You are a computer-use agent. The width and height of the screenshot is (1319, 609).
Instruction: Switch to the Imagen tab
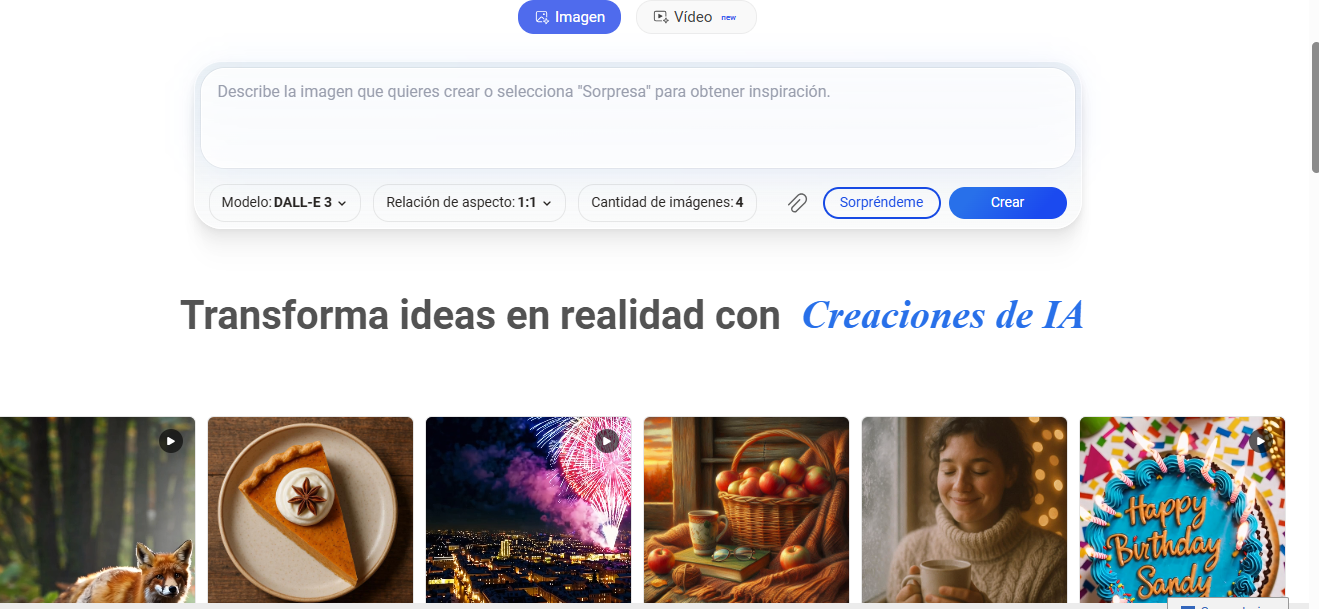[x=570, y=17]
